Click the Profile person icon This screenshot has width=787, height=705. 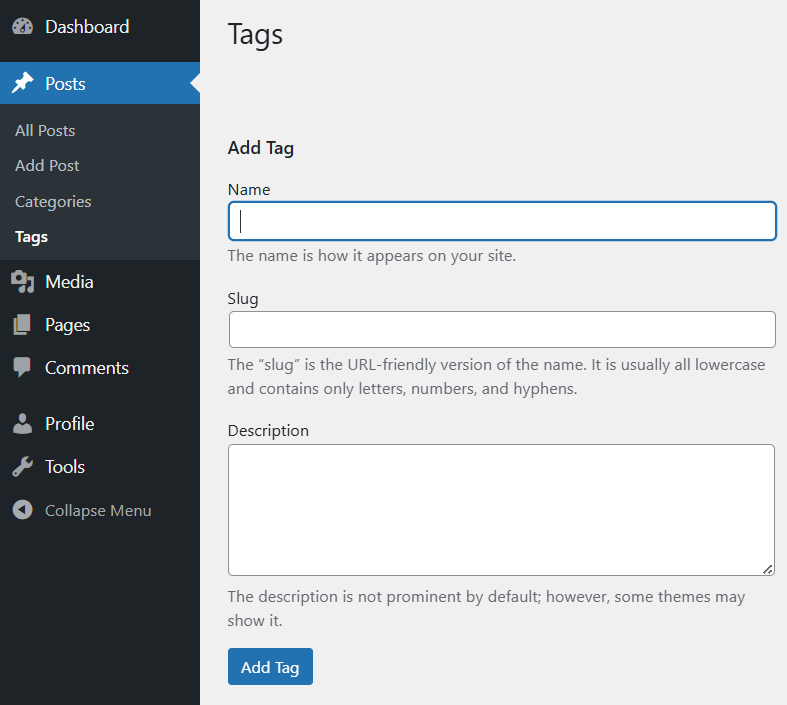pos(22,424)
